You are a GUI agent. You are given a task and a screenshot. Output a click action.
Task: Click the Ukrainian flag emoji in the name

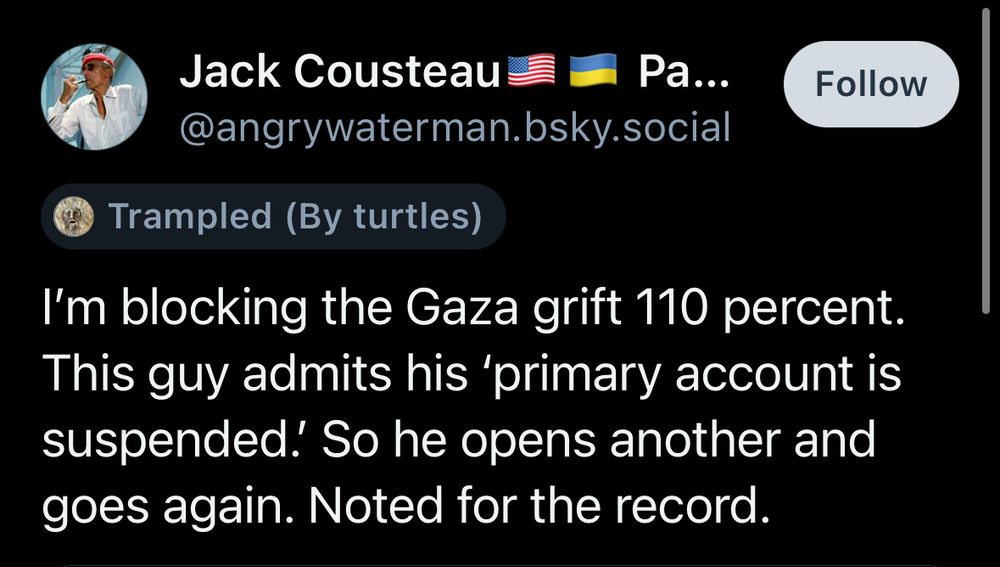click(590, 72)
